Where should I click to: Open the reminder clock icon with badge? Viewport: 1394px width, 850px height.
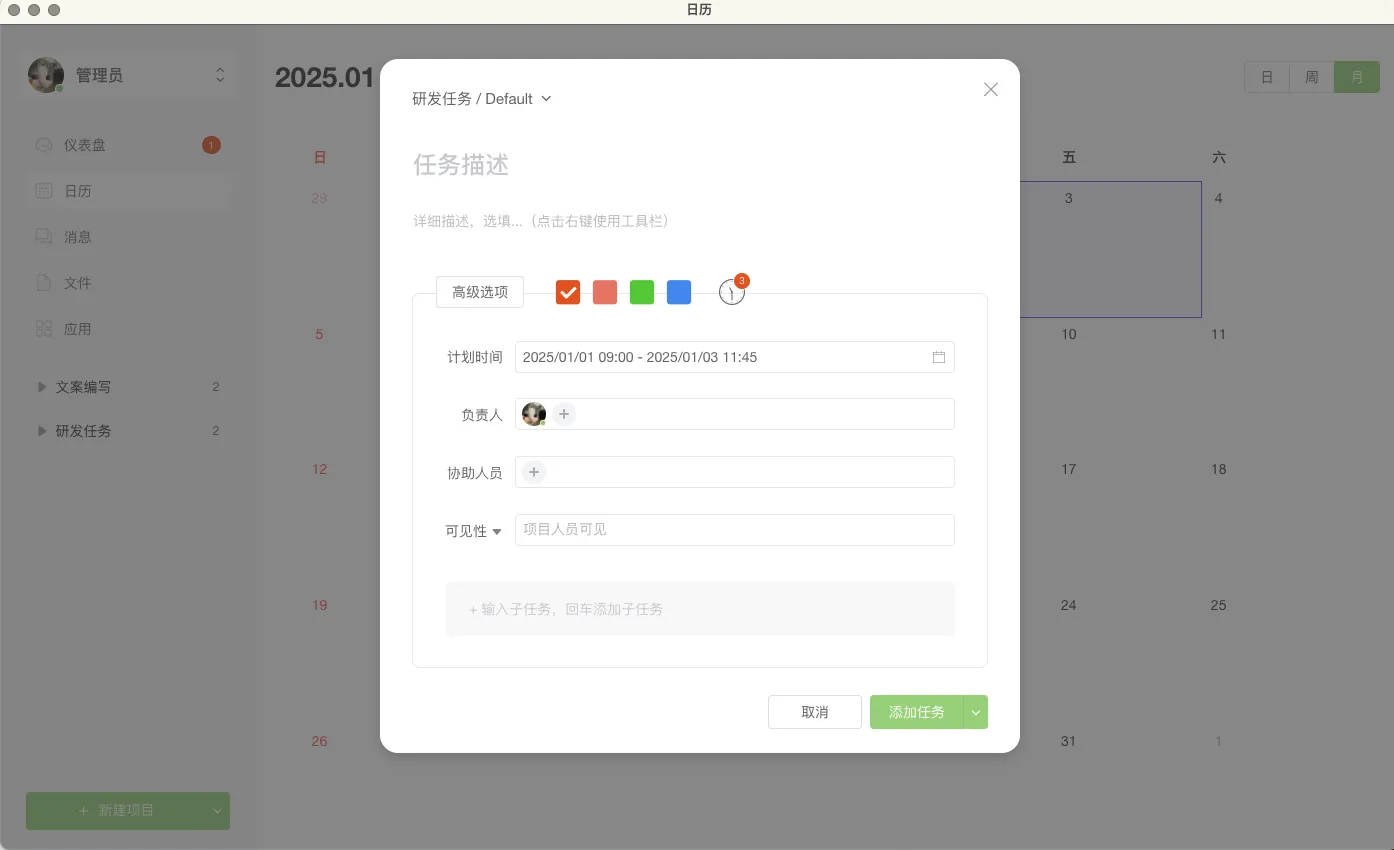[x=731, y=291]
